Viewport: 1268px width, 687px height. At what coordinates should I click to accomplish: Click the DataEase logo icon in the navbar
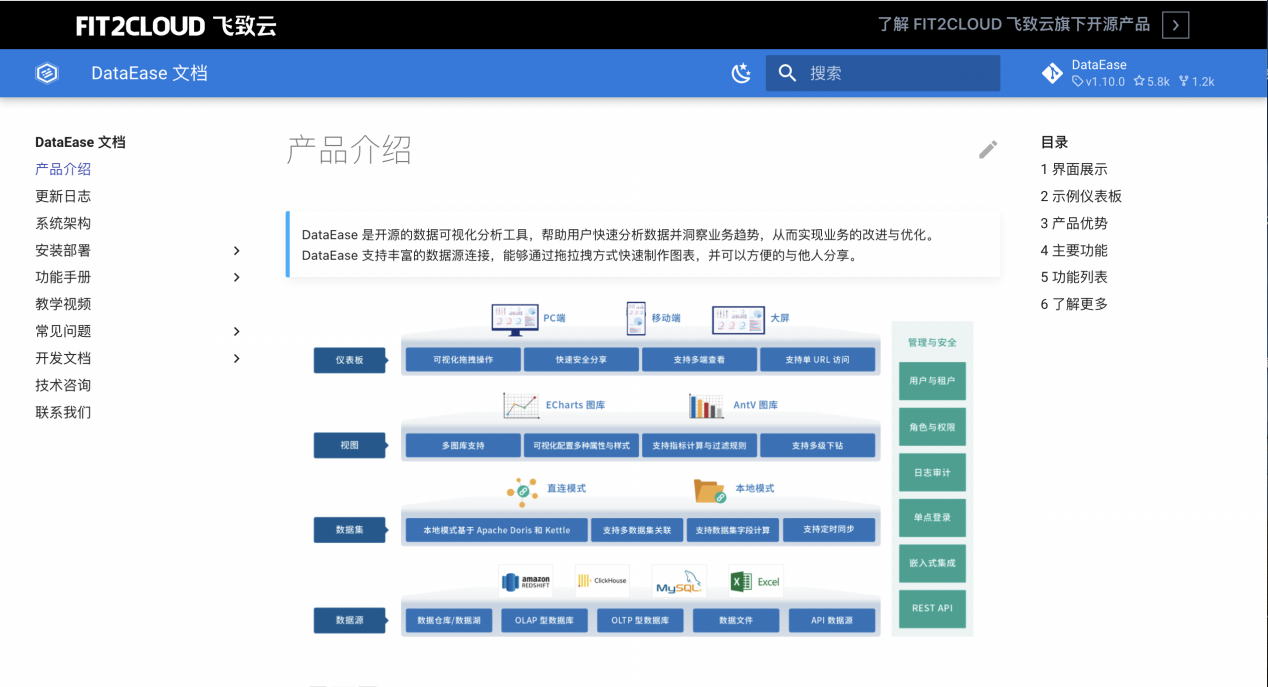(46, 72)
